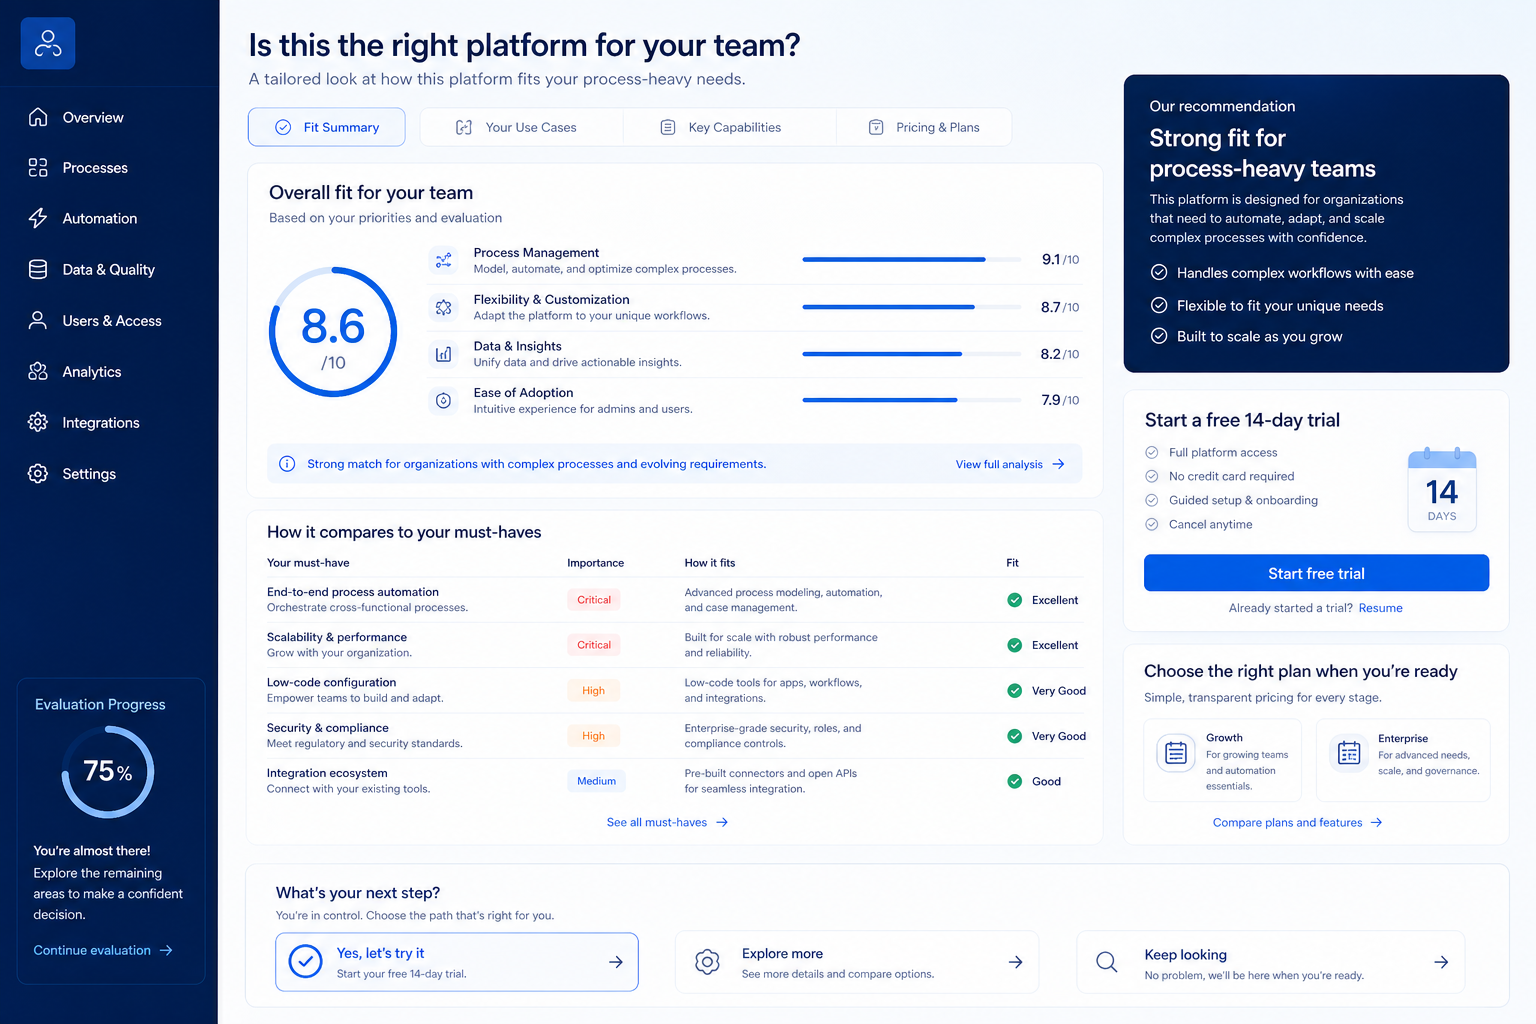Click the Data & Insights chart icon
Screen dimensions: 1536x1024
coord(443,354)
